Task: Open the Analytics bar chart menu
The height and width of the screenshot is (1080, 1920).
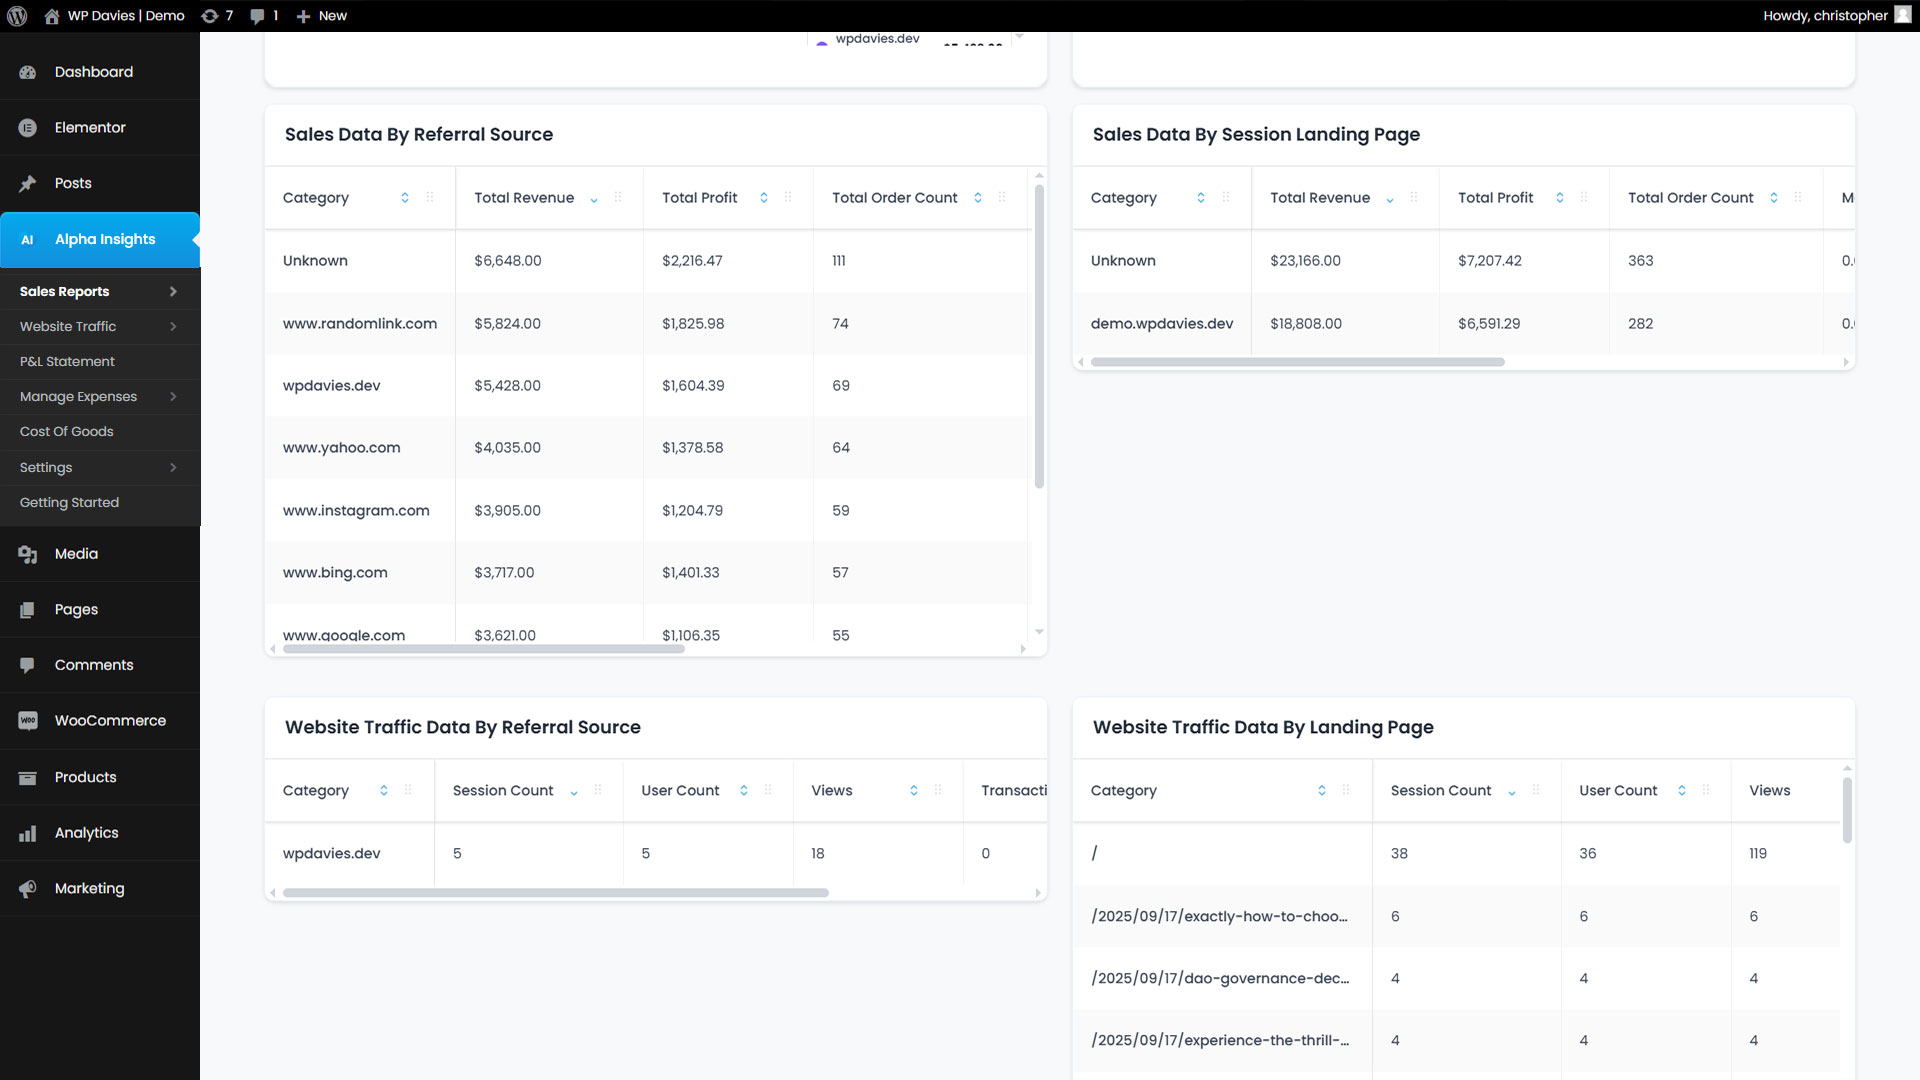Action: tap(86, 833)
